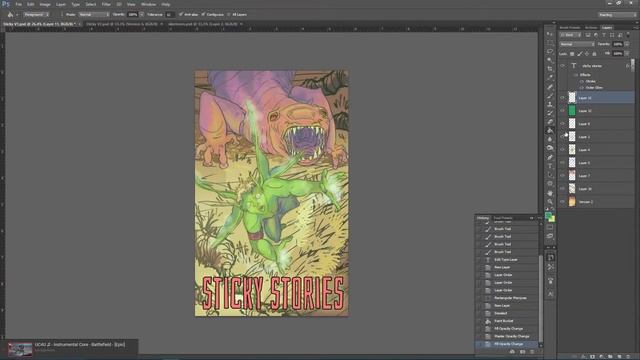Enable All Layers checkbox
The image size is (640, 360).
coord(229,14)
